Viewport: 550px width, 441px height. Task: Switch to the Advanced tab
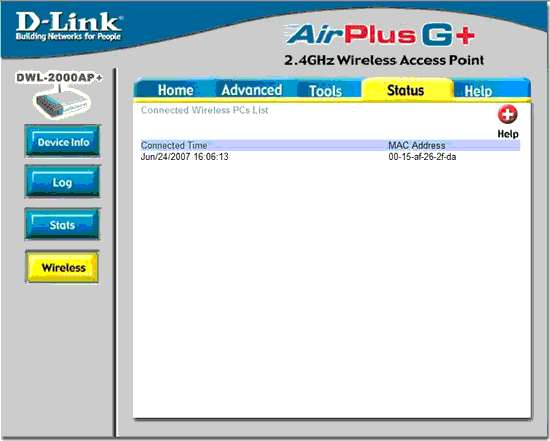tap(252, 90)
